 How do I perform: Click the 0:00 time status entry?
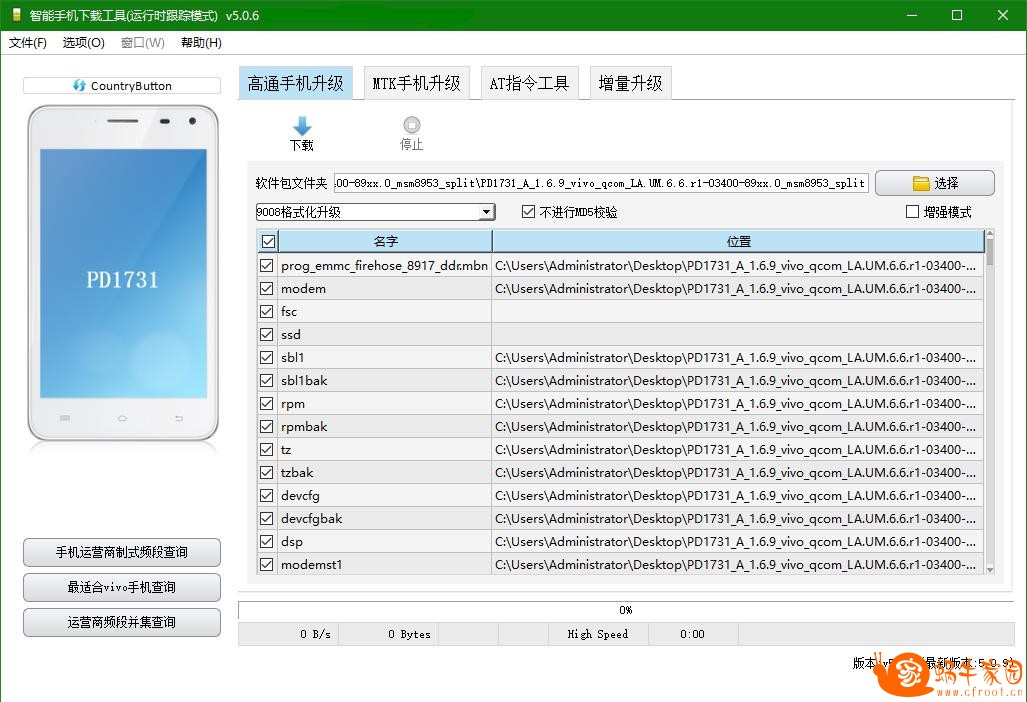point(693,634)
